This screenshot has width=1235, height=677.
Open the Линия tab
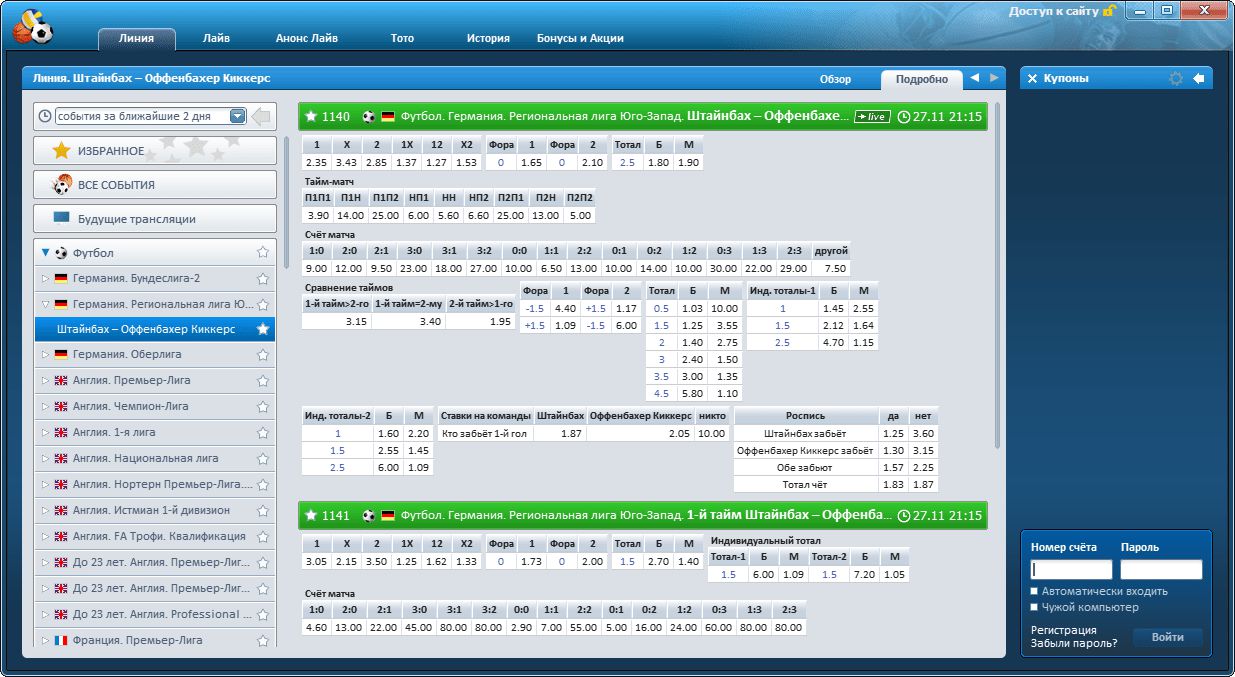tap(137, 39)
